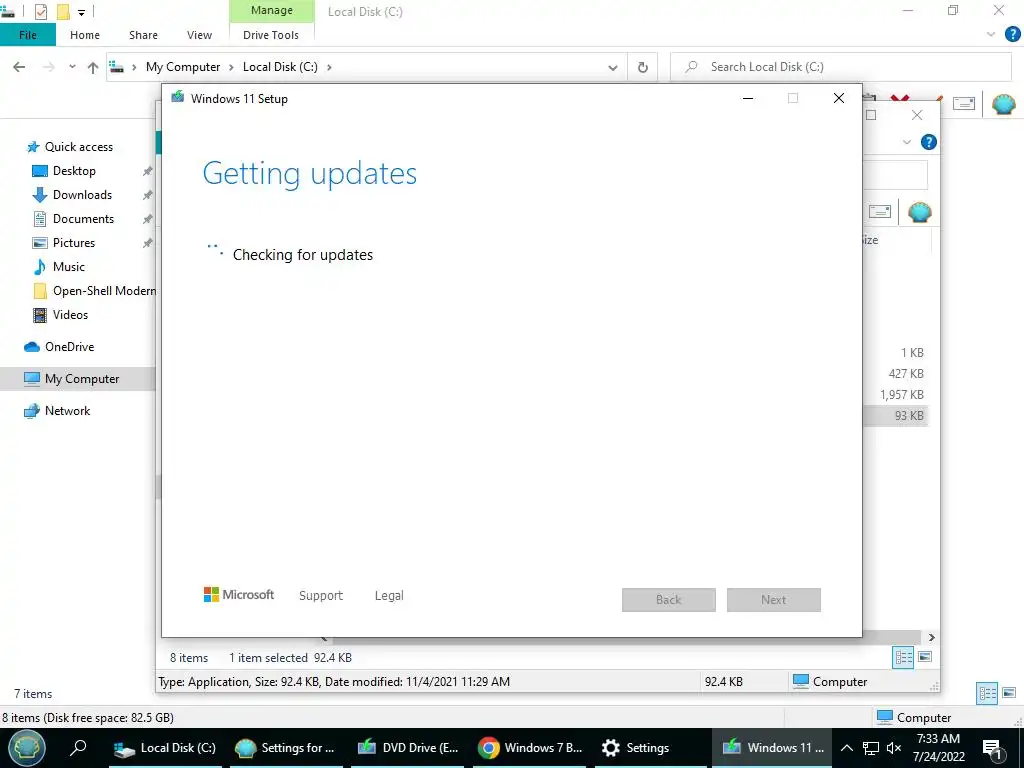Switch to the Share ribbon tab
The height and width of the screenshot is (768, 1024).
(x=143, y=35)
